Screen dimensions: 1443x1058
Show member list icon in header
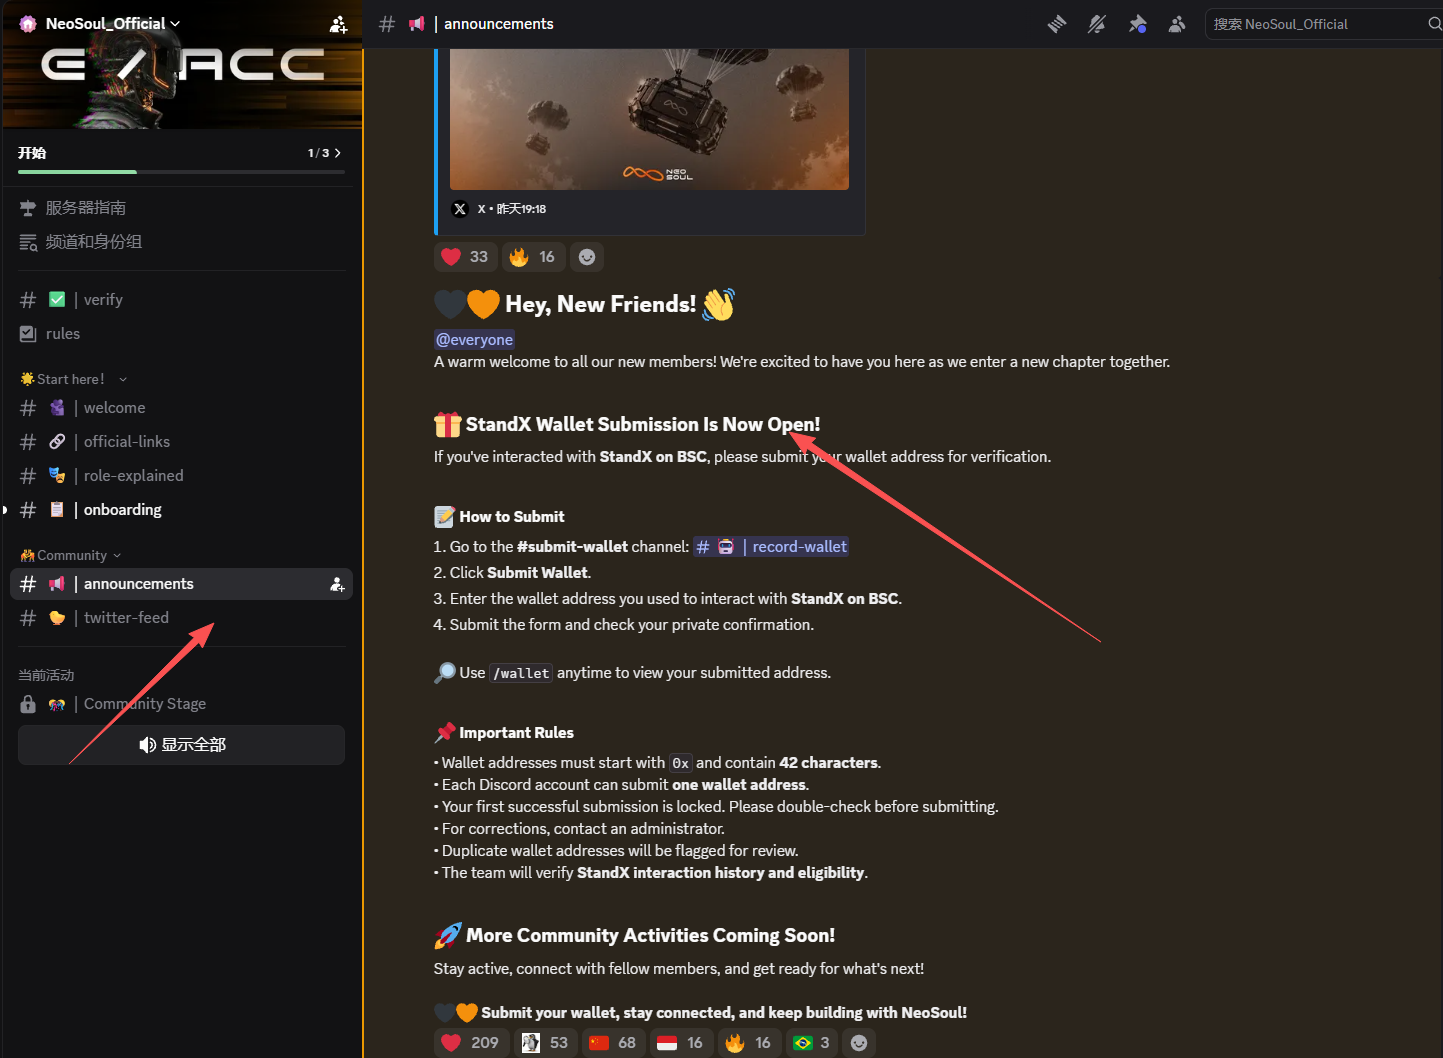(1177, 24)
